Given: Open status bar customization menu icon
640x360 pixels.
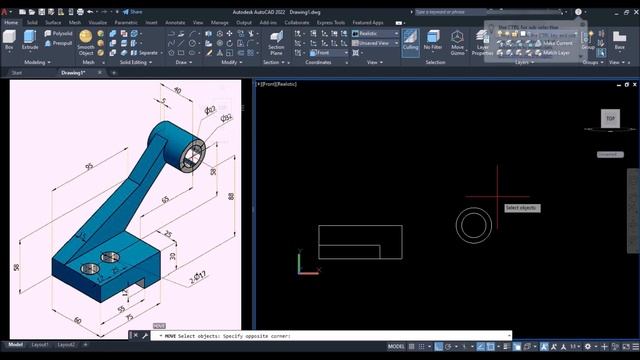Looking at the screenshot, I should 636,347.
